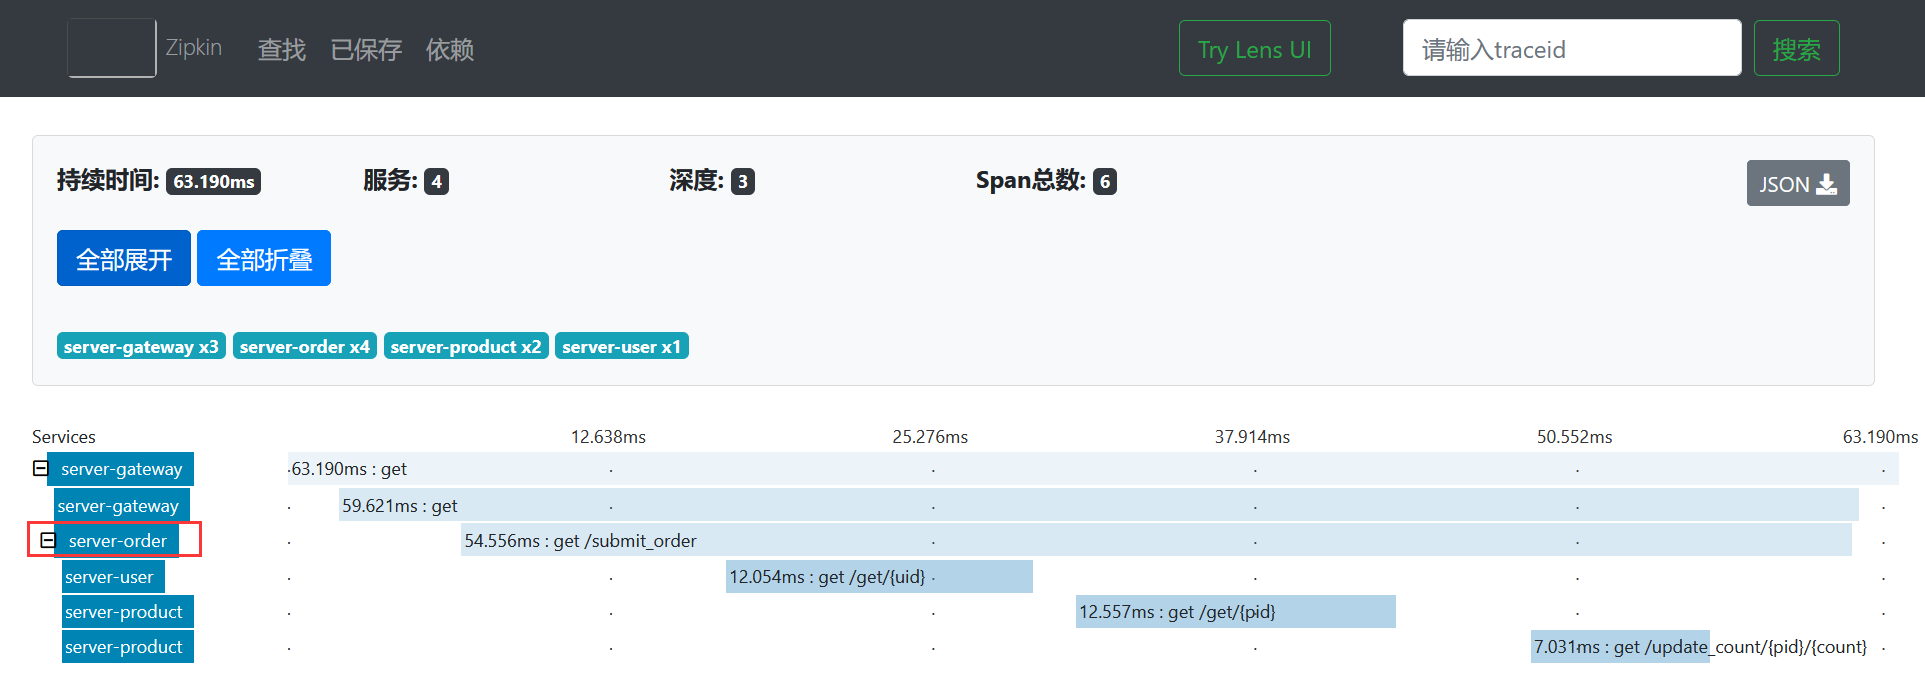Download trace via JSON button
The width and height of the screenshot is (1925, 682).
(x=1797, y=184)
